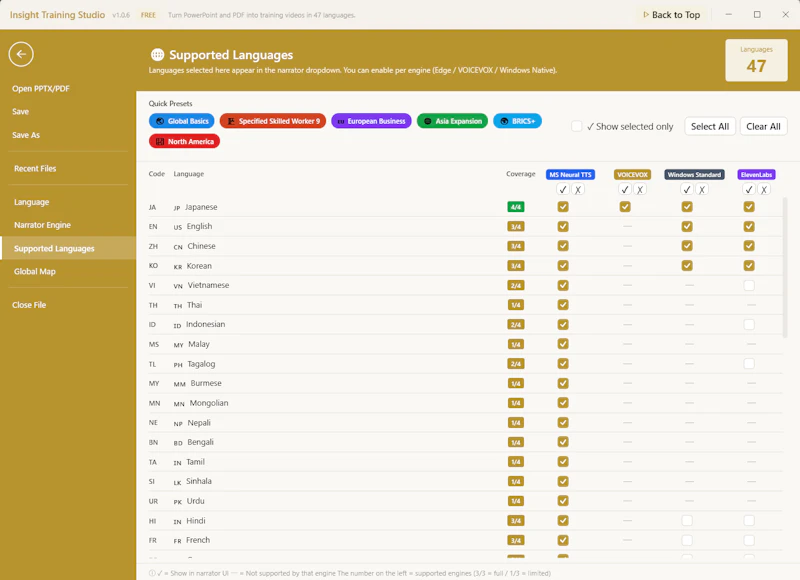Click the MS Neural TTS uncheck-all X icon
This screenshot has width=800, height=580.
(x=578, y=190)
